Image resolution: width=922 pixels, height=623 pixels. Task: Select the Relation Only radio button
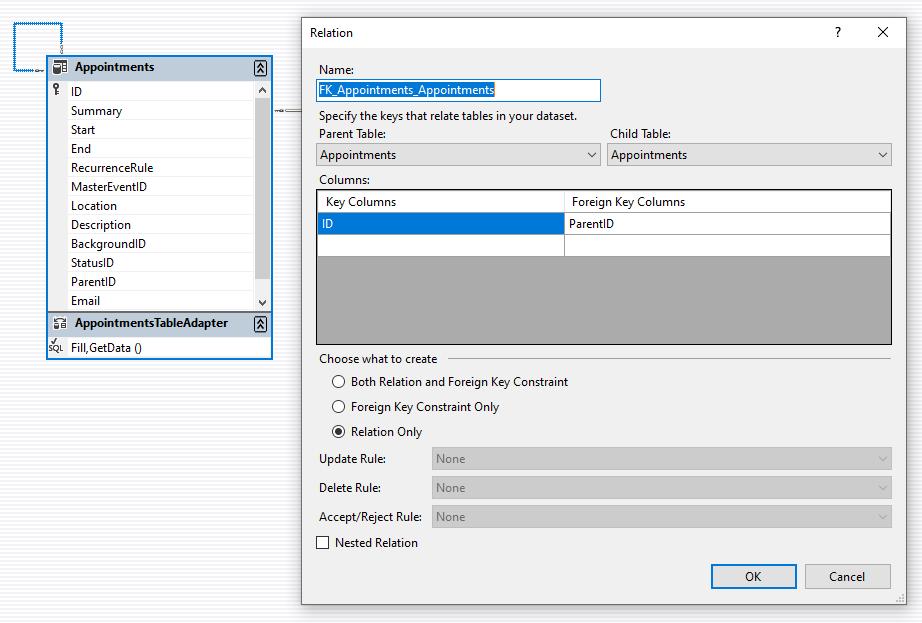[340, 432]
